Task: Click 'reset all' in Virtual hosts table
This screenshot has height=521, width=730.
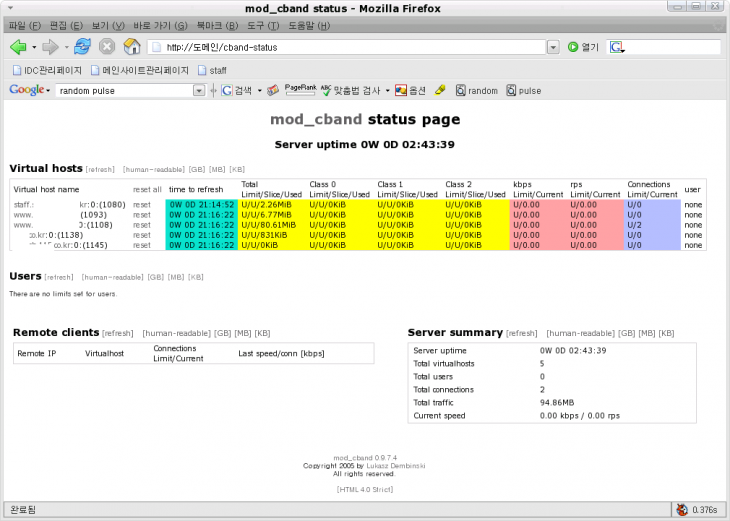Action: pyautogui.click(x=147, y=189)
